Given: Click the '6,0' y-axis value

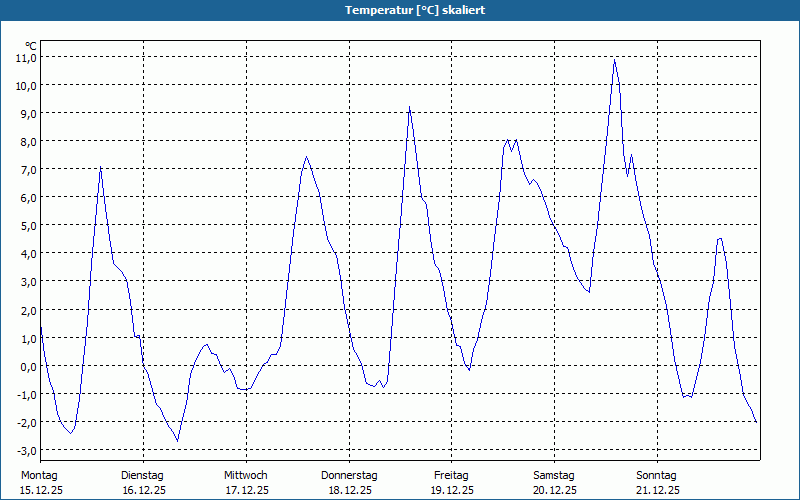Looking at the screenshot, I should (29, 198).
